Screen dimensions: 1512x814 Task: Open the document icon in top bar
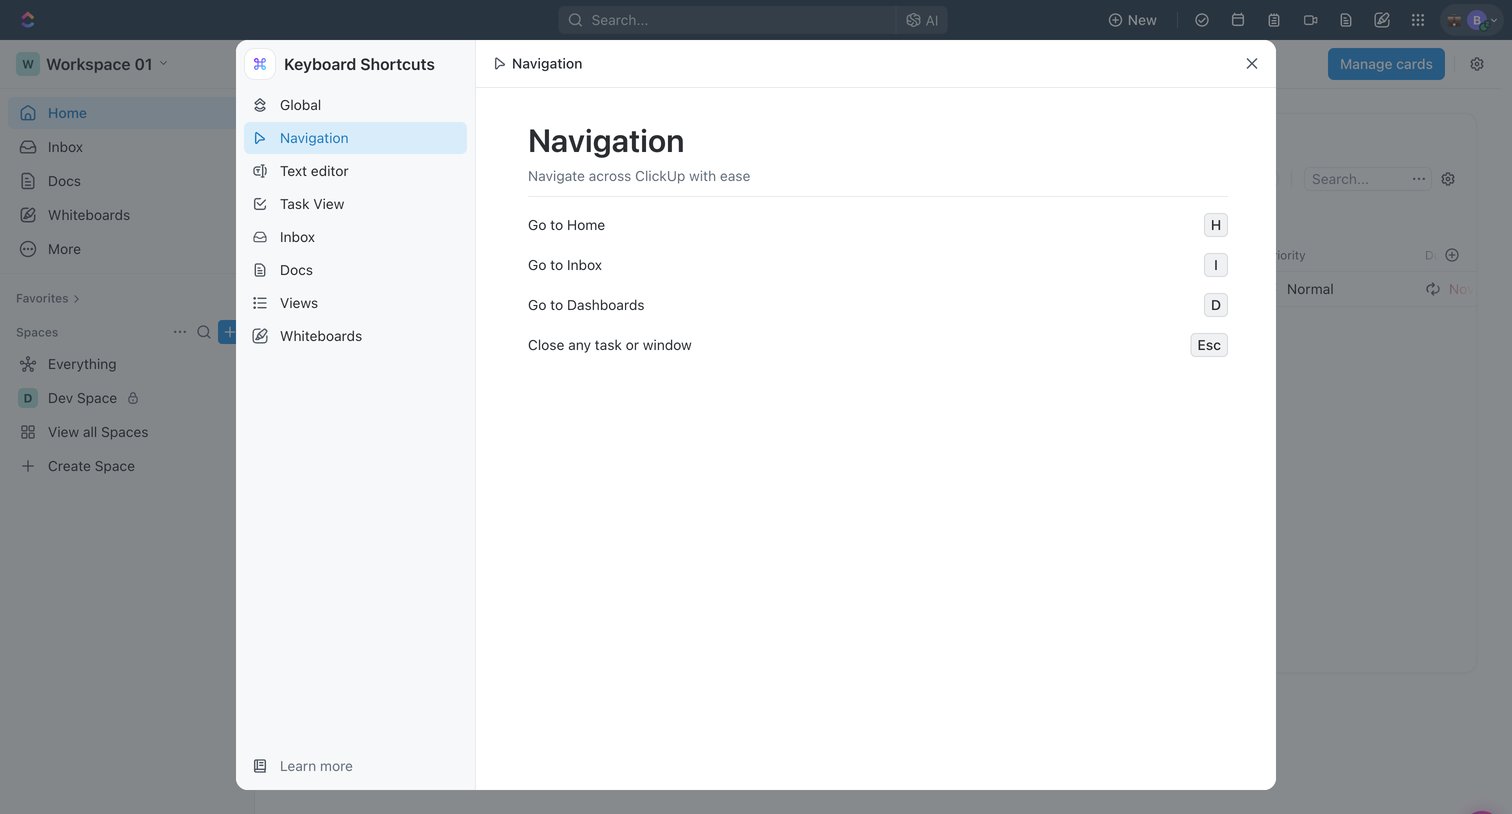[x=1346, y=20]
